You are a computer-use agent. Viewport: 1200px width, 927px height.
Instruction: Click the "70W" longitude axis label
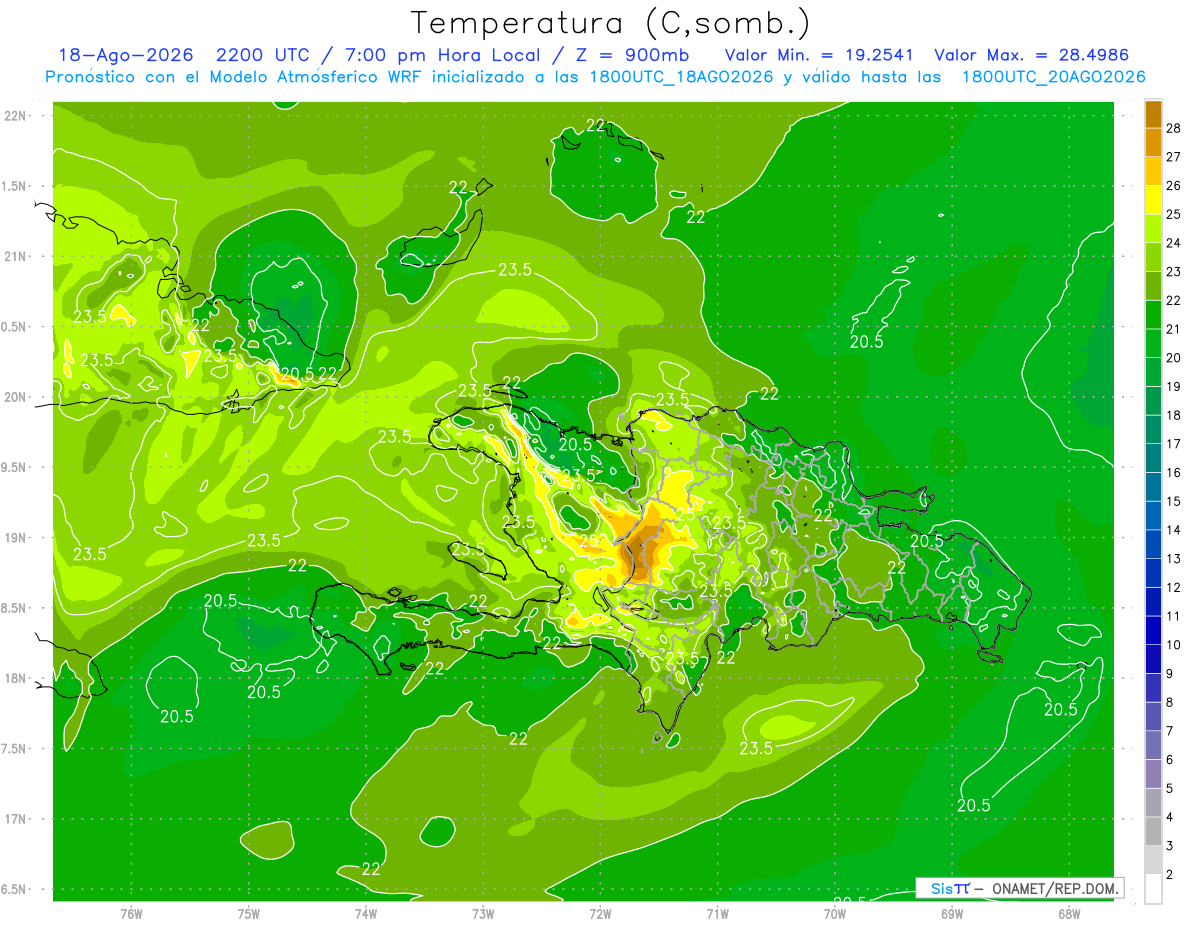(834, 913)
